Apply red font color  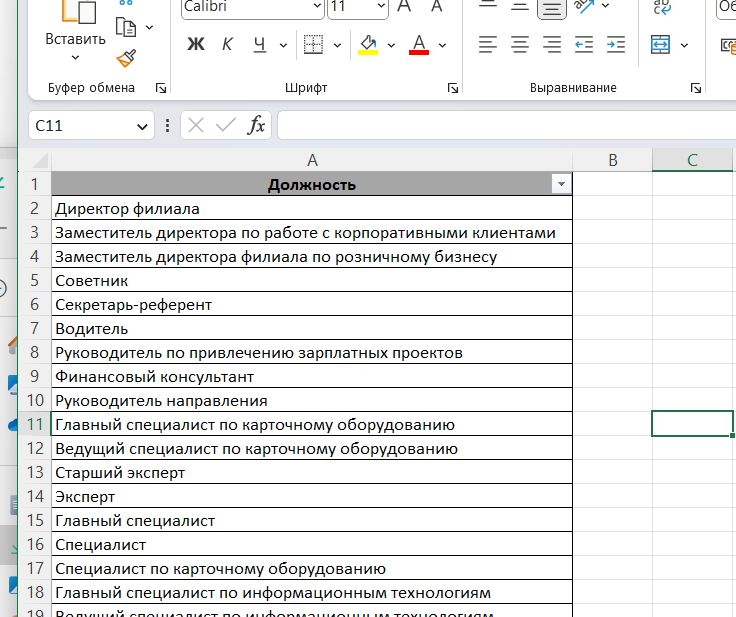[419, 45]
